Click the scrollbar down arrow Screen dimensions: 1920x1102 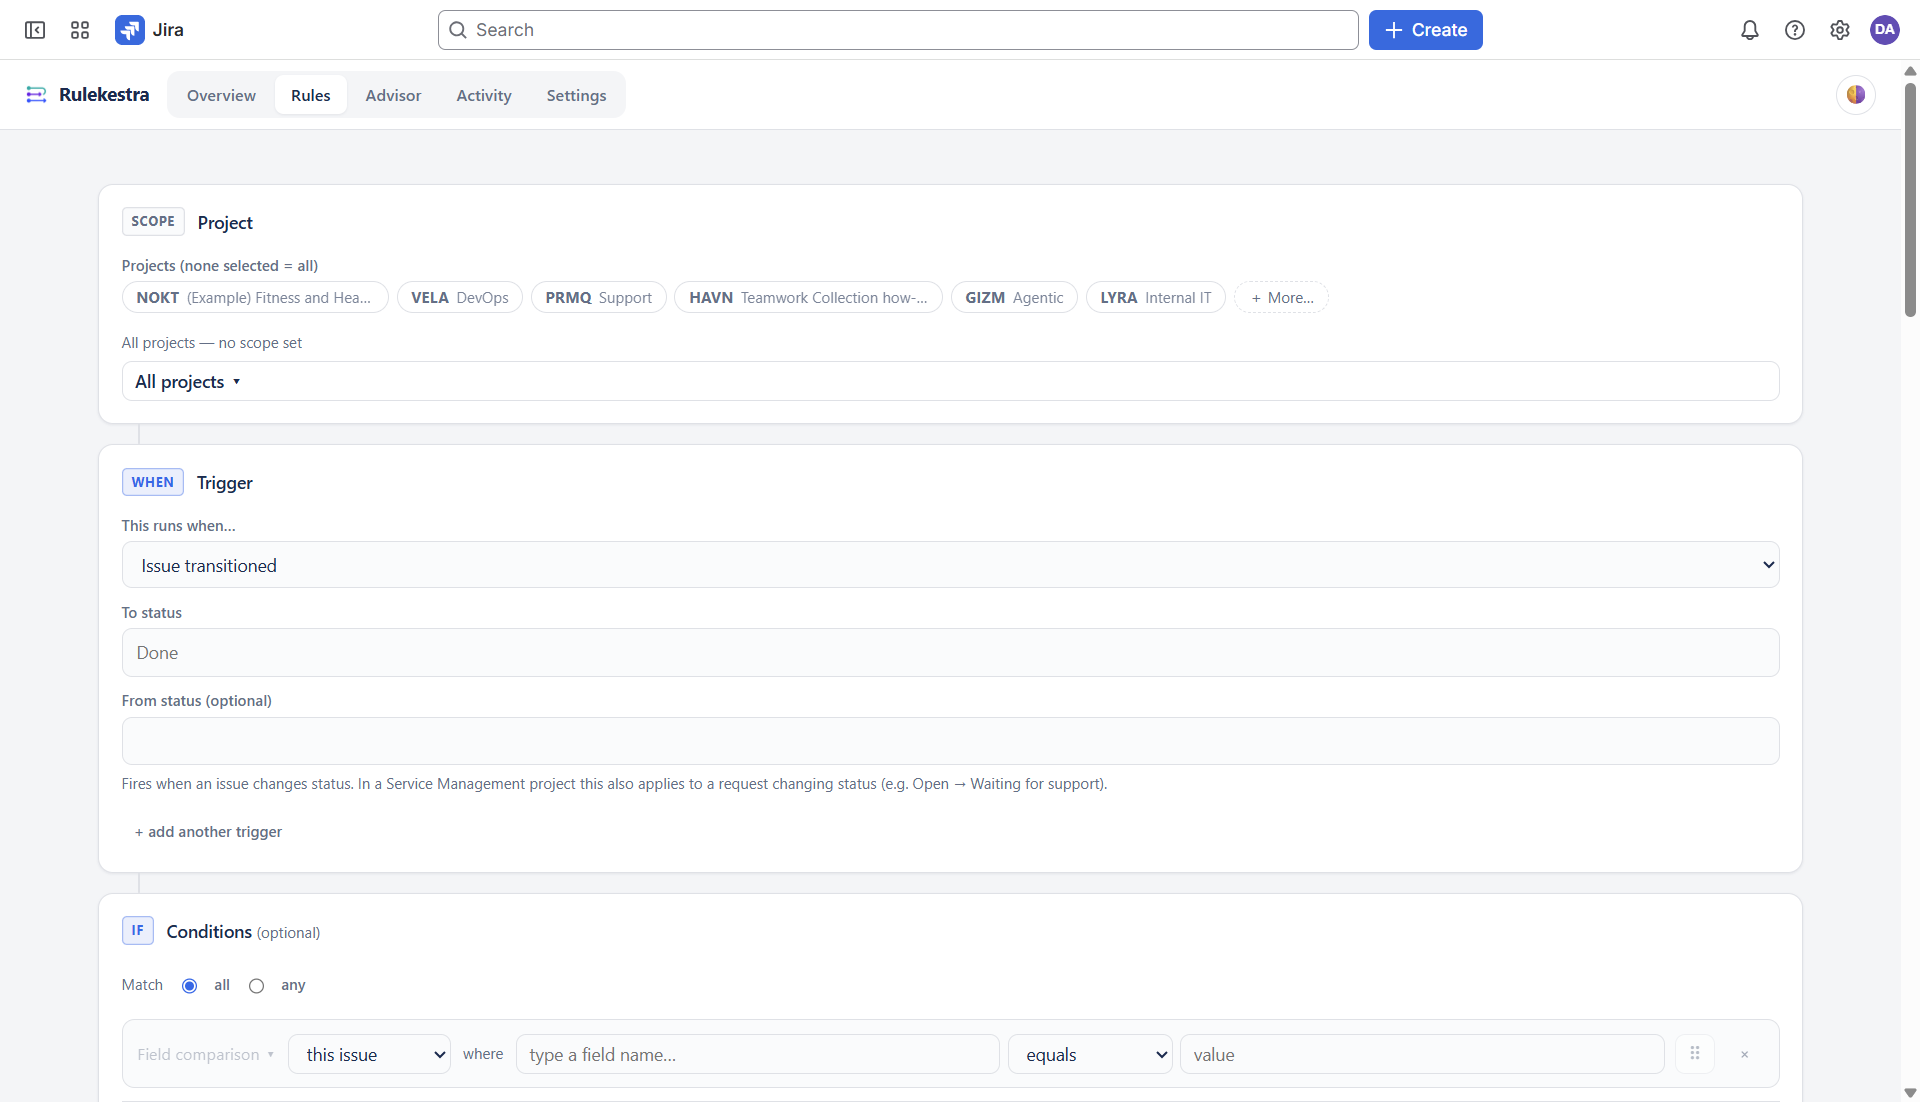1910,1093
